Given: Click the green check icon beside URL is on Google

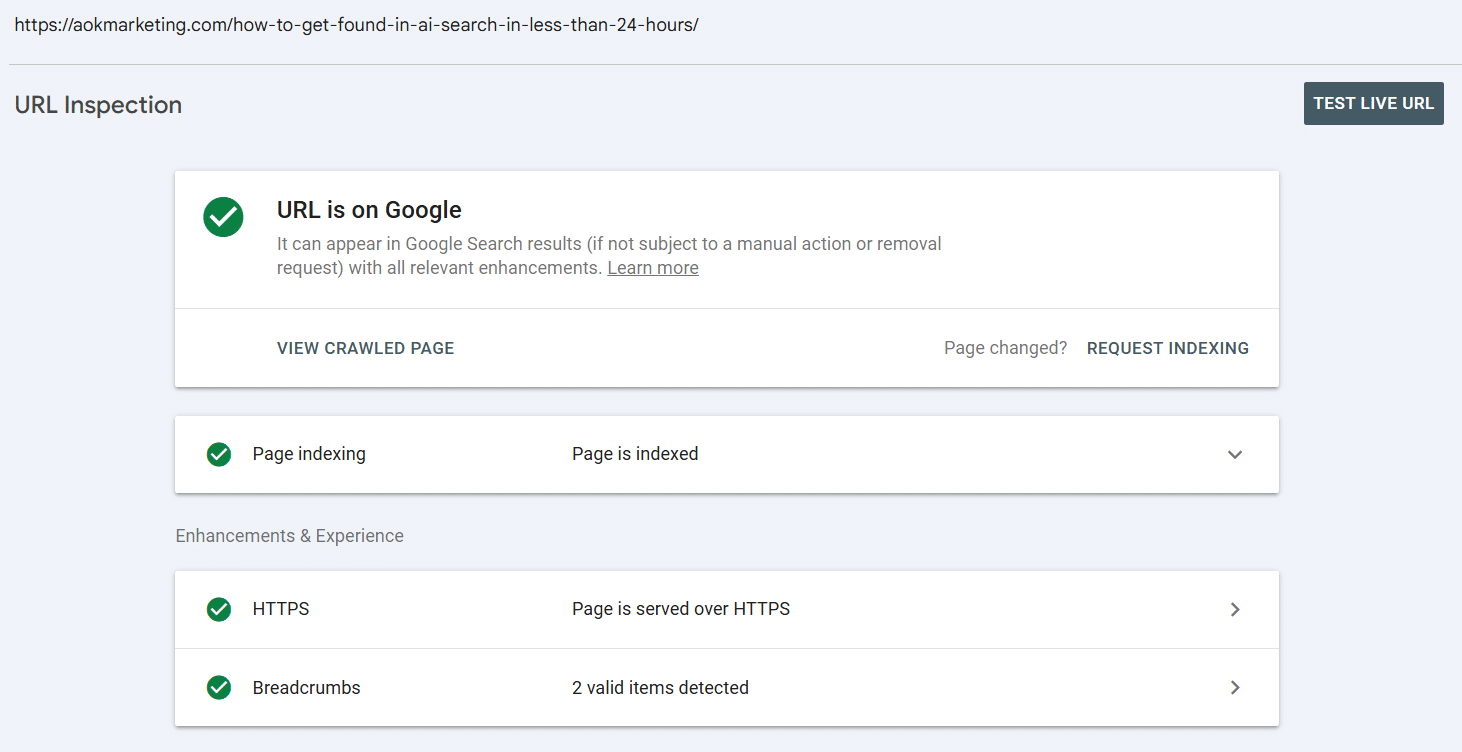Looking at the screenshot, I should pyautogui.click(x=223, y=217).
